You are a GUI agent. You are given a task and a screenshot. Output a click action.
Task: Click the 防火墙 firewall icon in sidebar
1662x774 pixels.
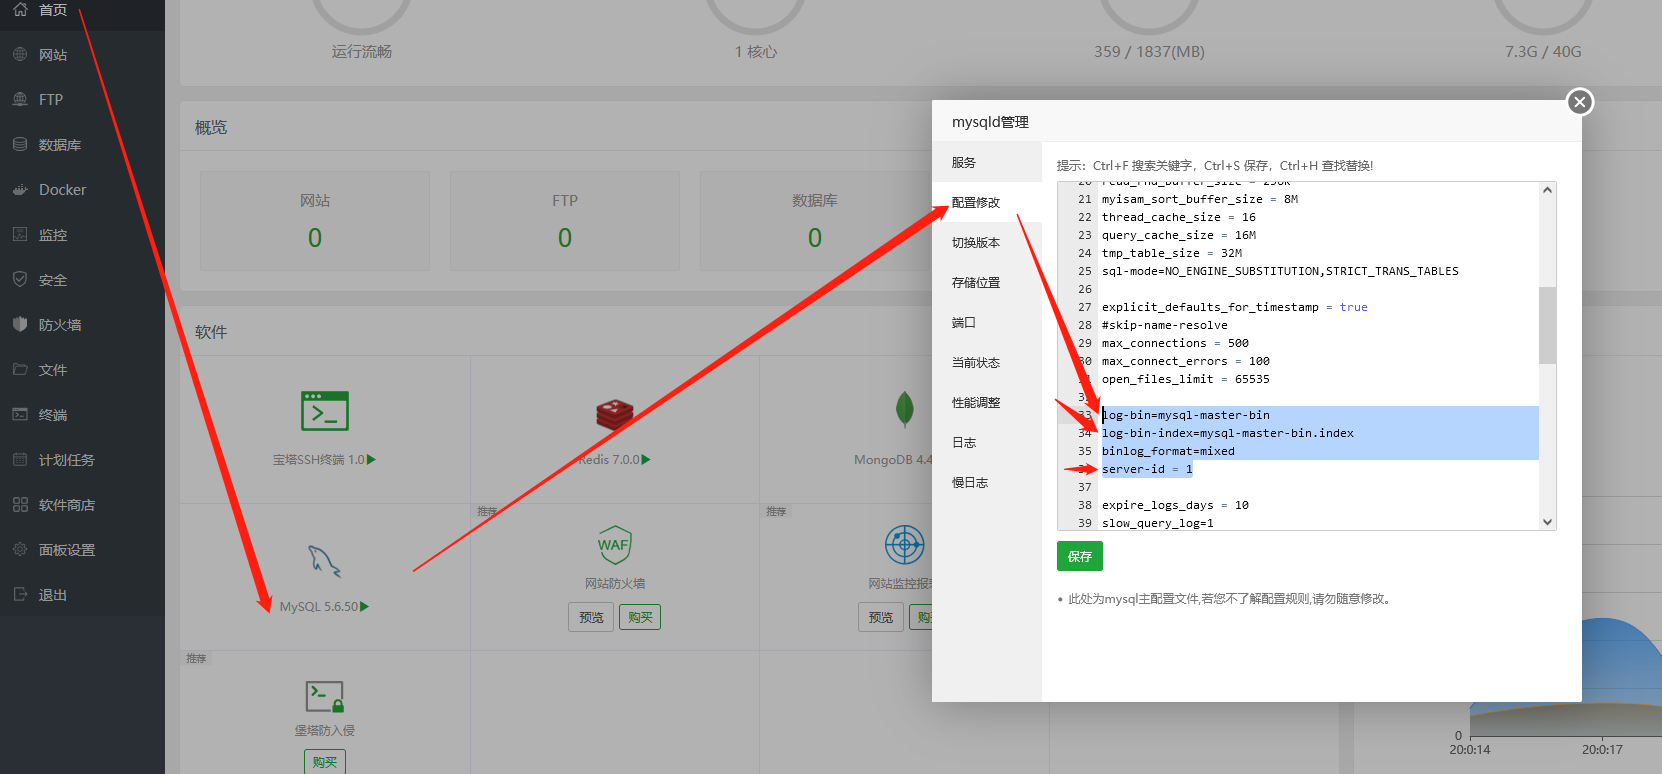click(20, 324)
